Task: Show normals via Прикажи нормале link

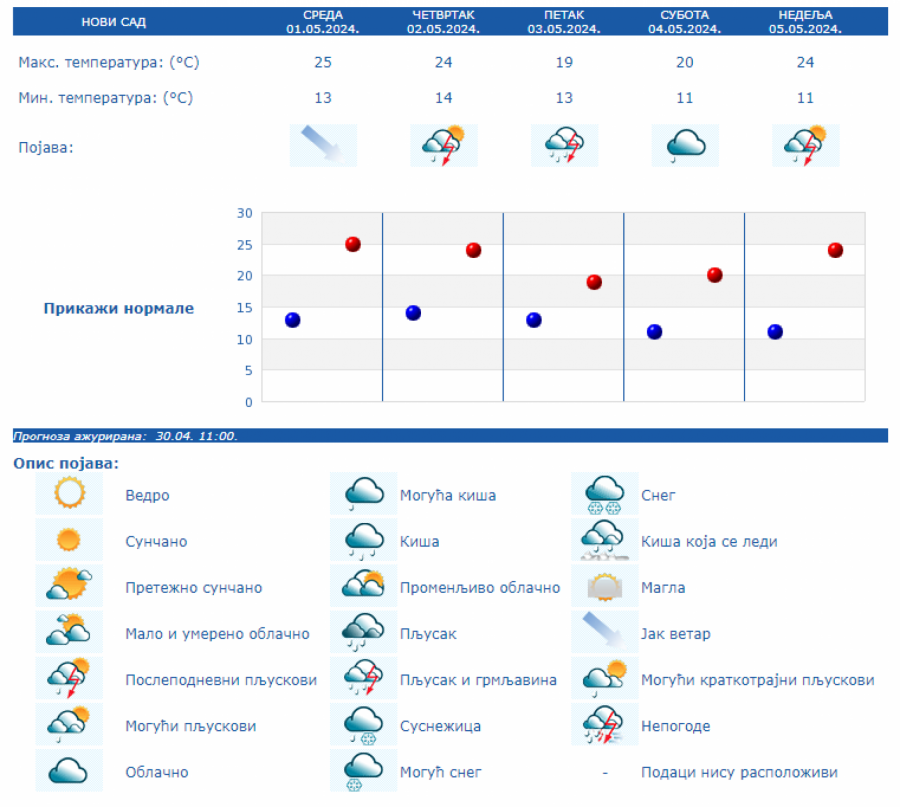Action: click(118, 308)
